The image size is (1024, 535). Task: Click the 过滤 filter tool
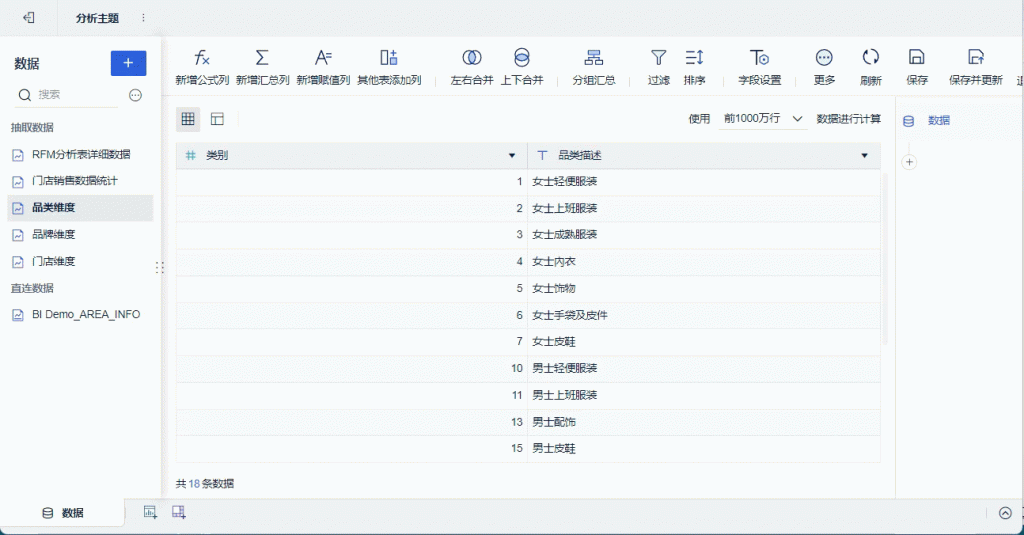point(658,67)
